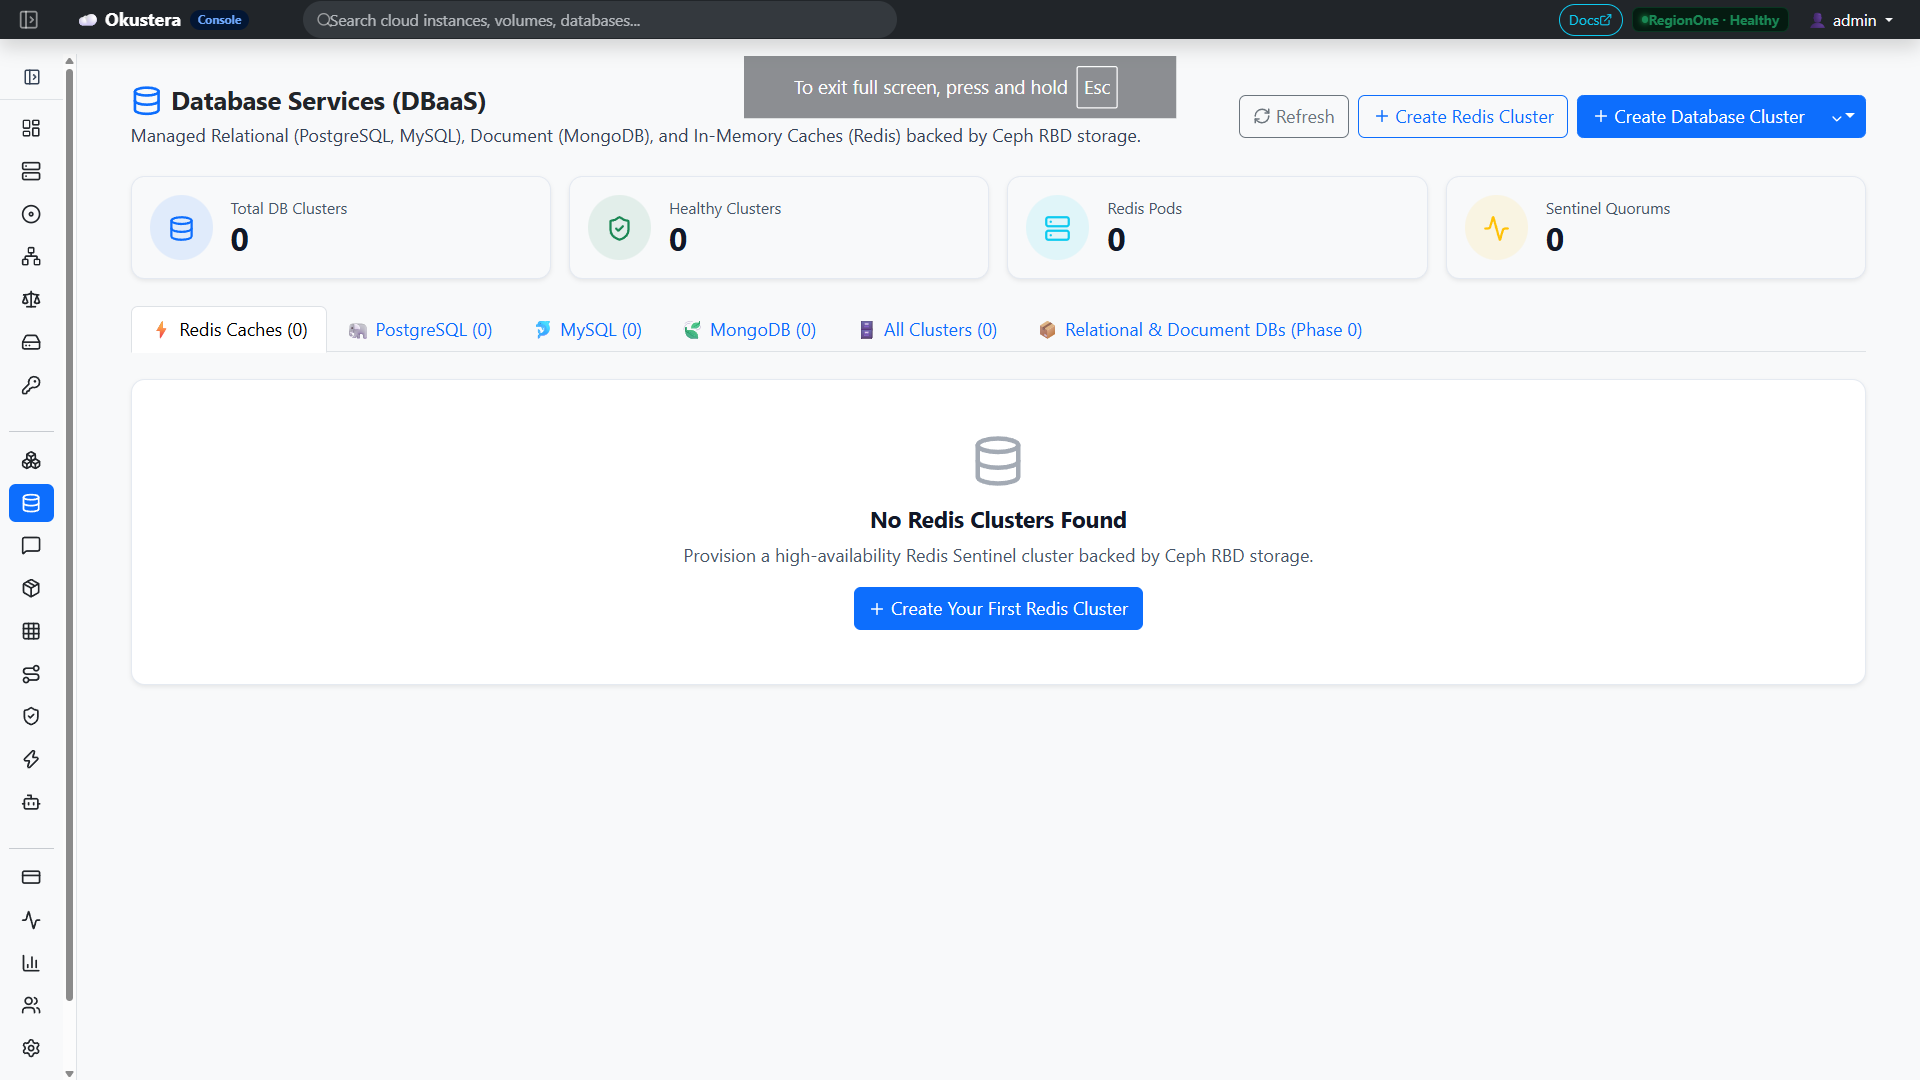The height and width of the screenshot is (1080, 1920).
Task: Select the highlighted database icon in the sidebar
Action: (31, 503)
